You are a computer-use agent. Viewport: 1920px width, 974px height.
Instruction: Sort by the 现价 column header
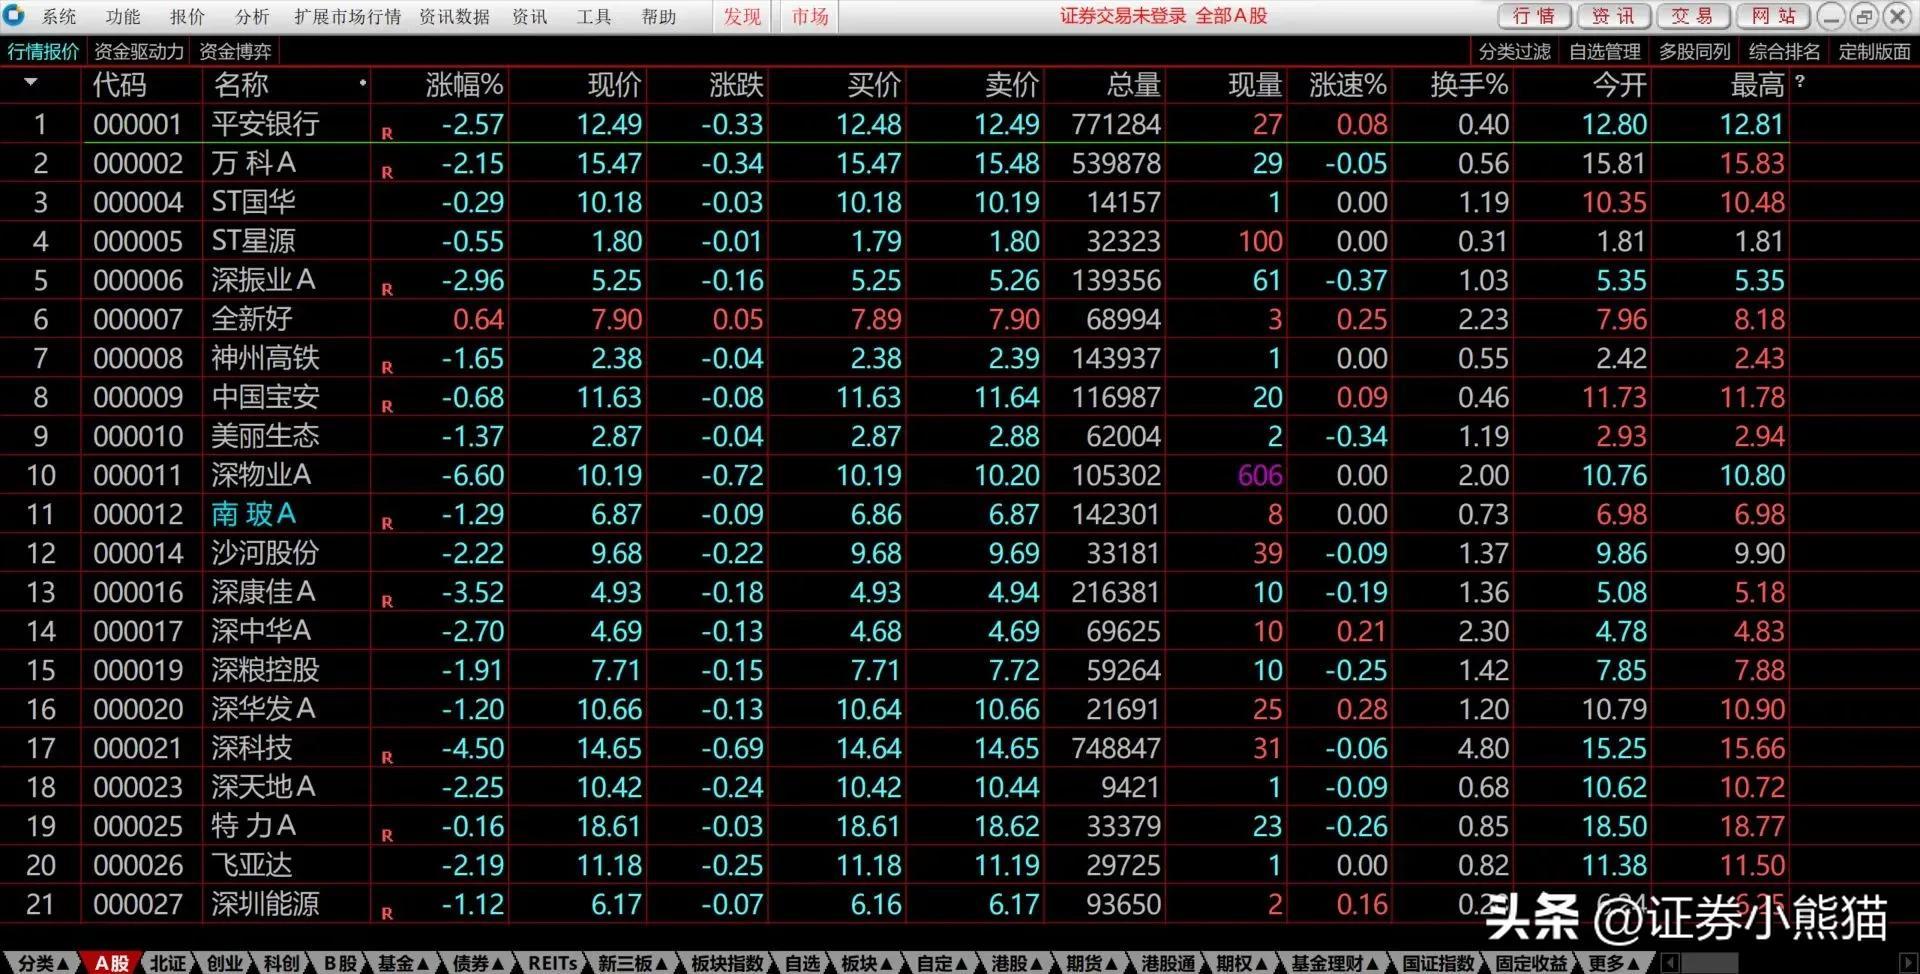[614, 85]
